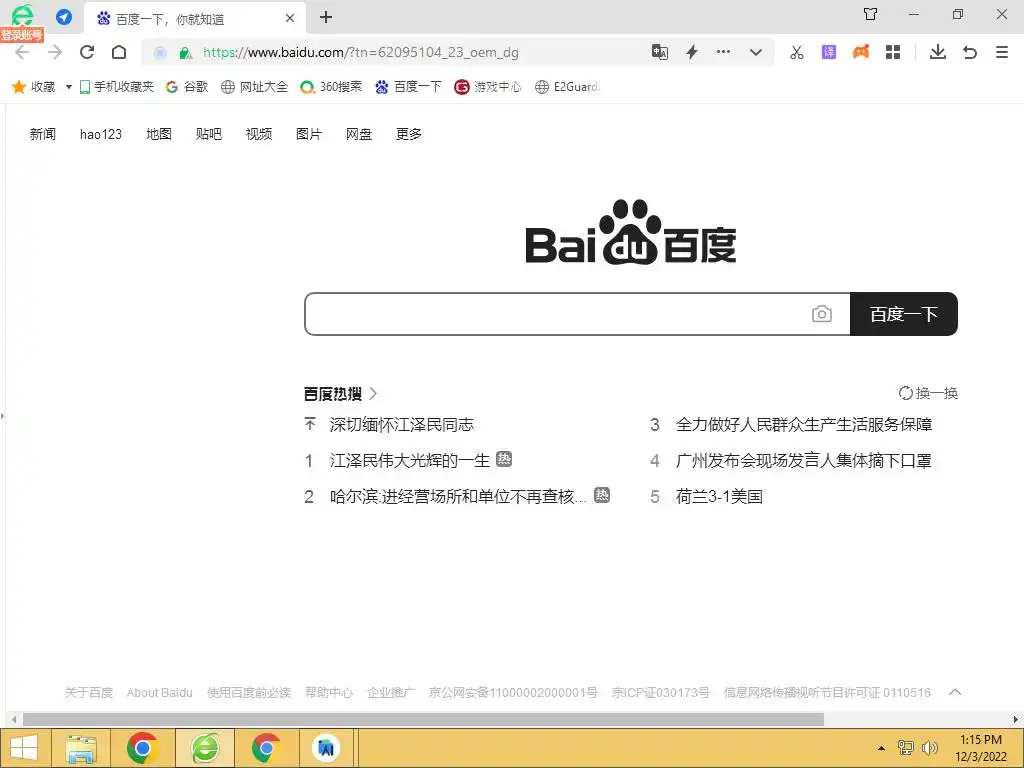This screenshot has height=768, width=1024.
Task: Open the 百度热搜 heading link
Action: coord(340,394)
